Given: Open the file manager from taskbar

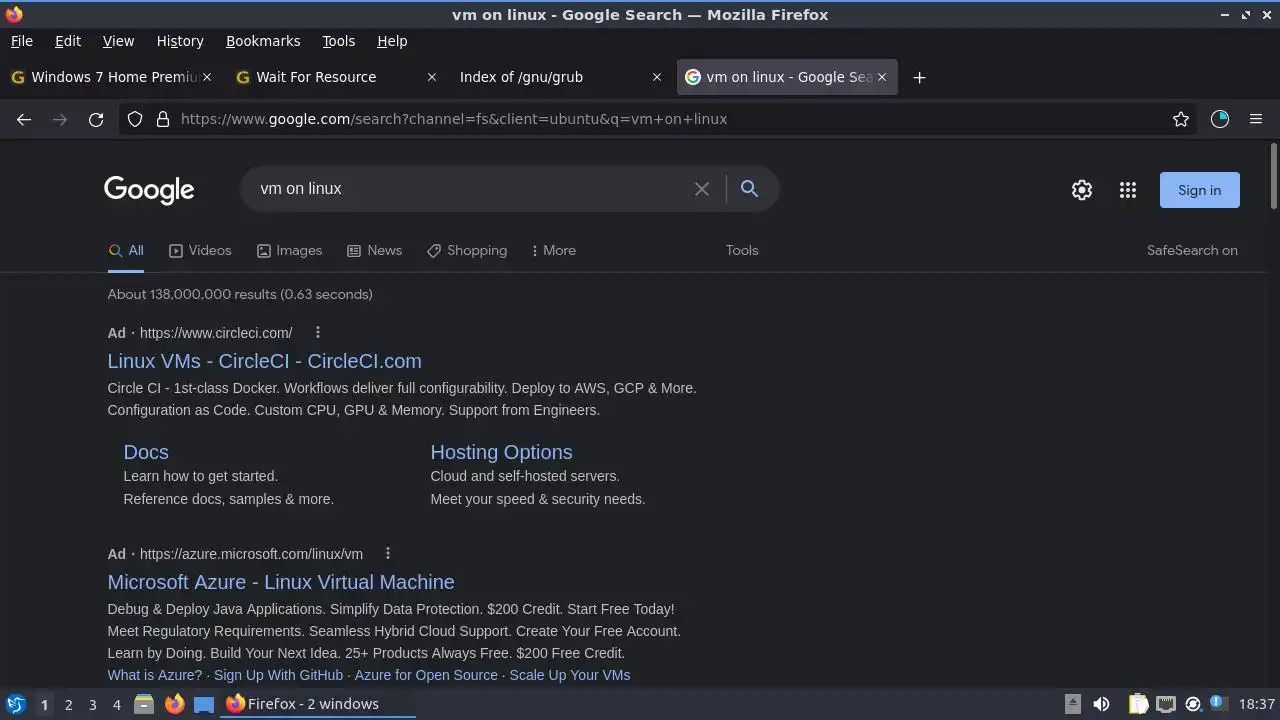Looking at the screenshot, I should point(144,704).
